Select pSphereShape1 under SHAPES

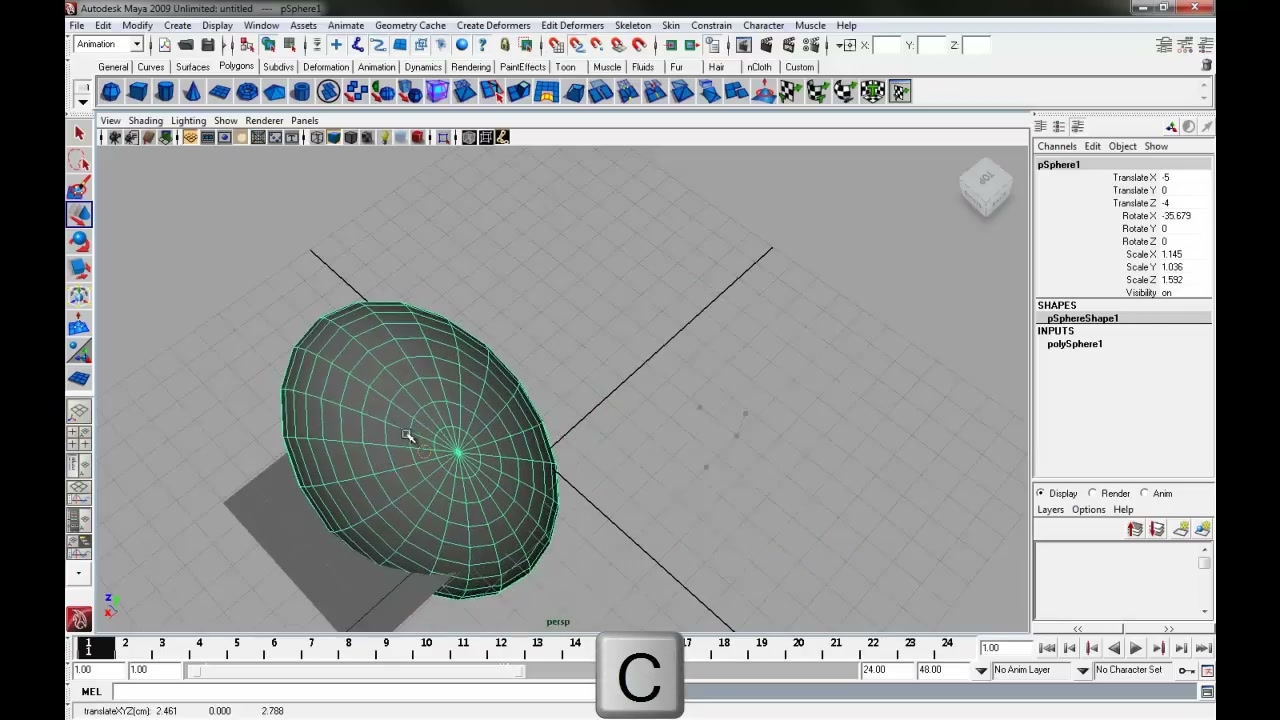(x=1083, y=318)
